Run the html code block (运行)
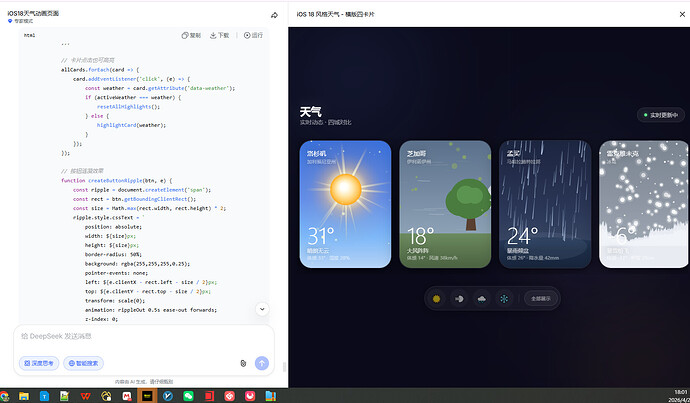 [x=253, y=35]
